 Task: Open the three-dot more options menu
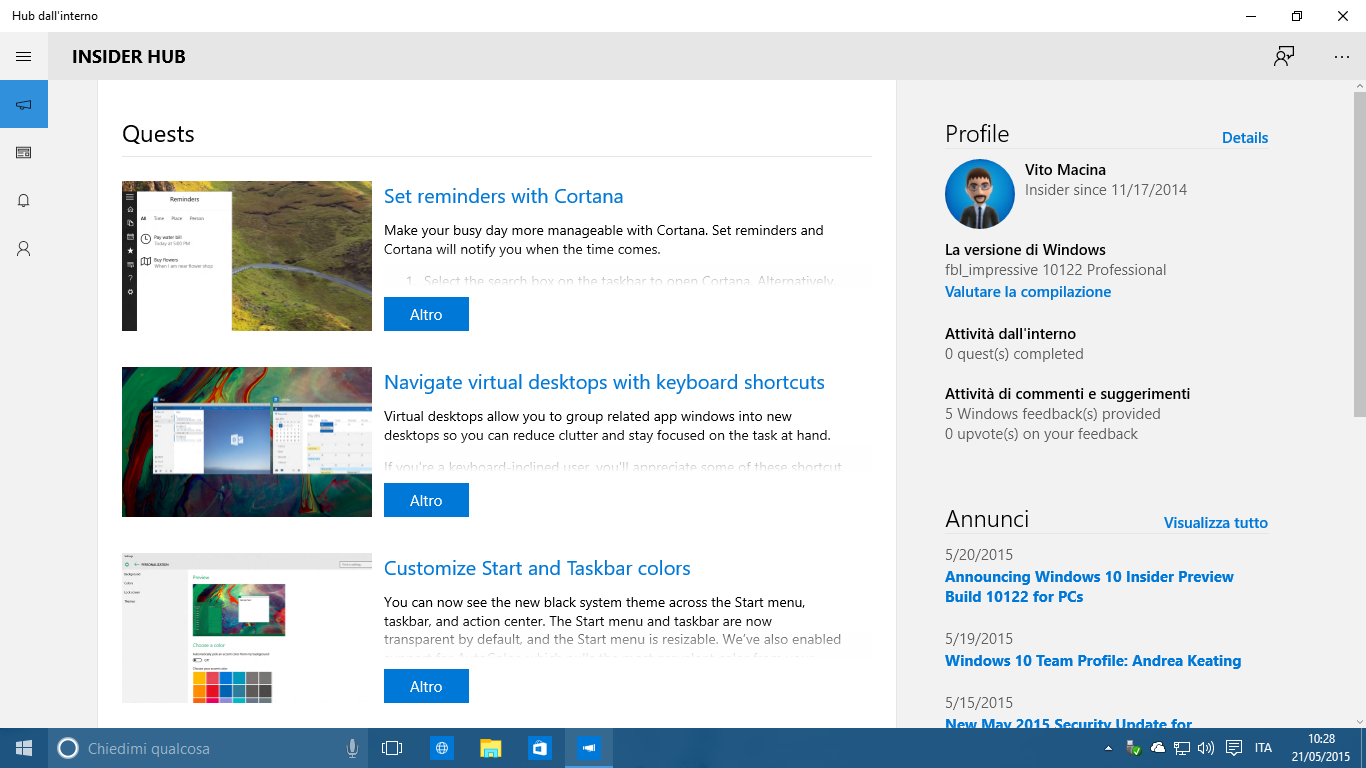click(x=1342, y=56)
